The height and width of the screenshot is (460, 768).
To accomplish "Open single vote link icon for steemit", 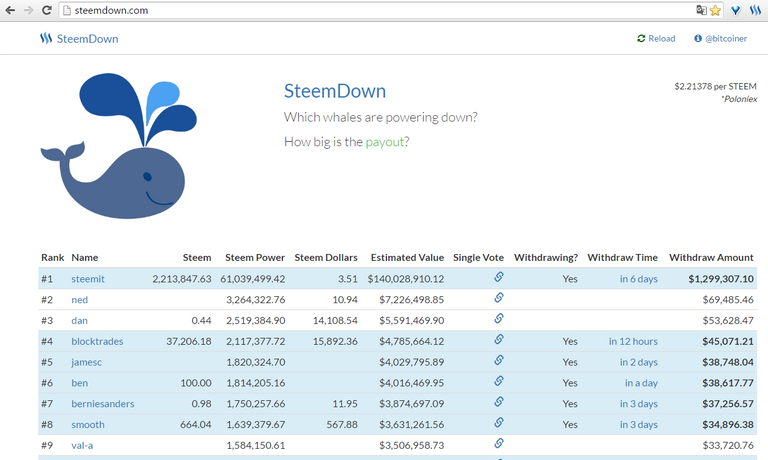I will (x=499, y=277).
